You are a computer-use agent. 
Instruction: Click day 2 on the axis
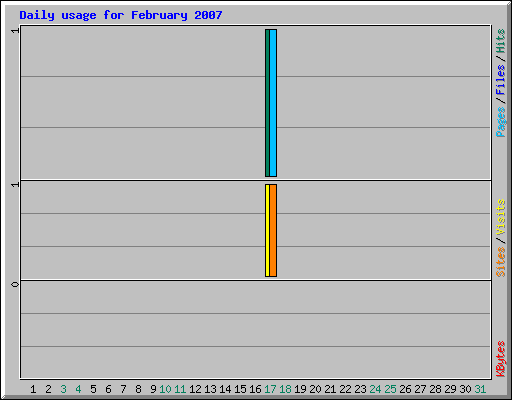(x=48, y=389)
